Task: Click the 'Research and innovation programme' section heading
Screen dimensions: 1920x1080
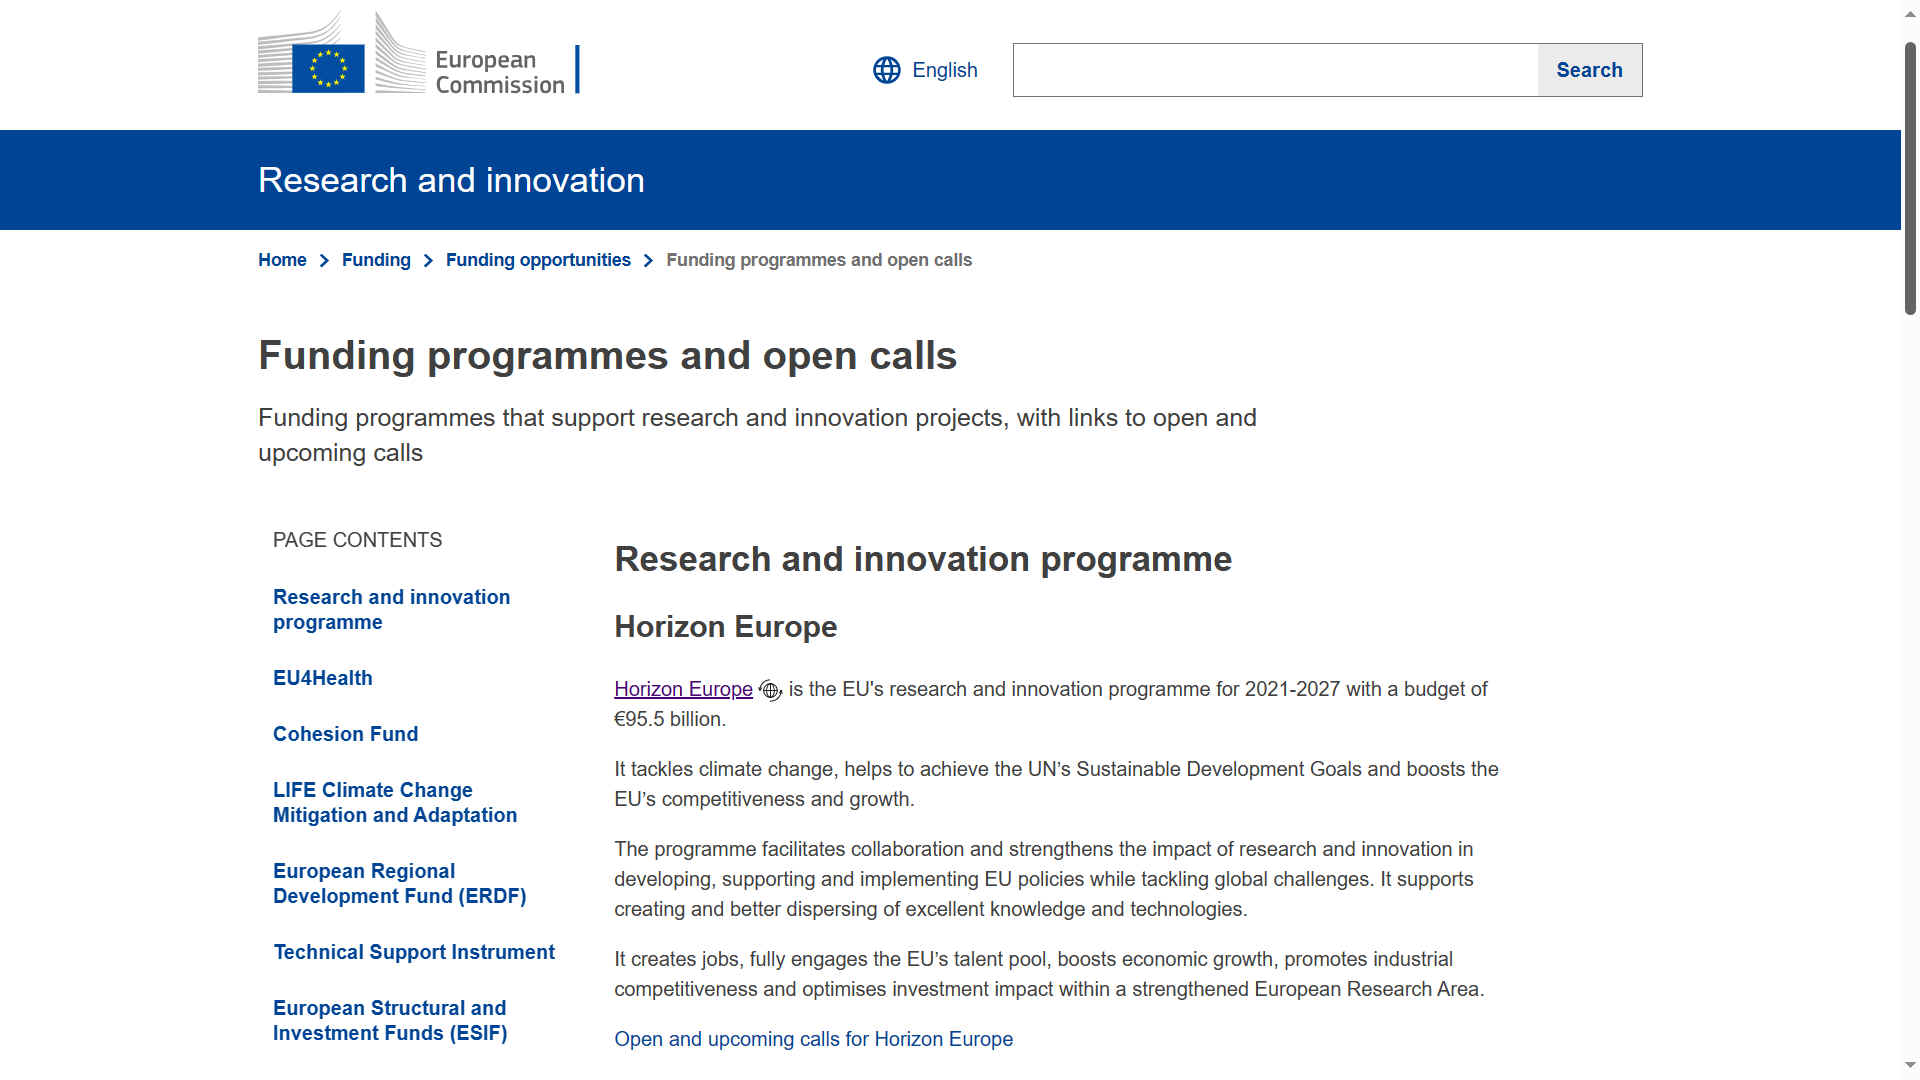Action: coord(923,559)
